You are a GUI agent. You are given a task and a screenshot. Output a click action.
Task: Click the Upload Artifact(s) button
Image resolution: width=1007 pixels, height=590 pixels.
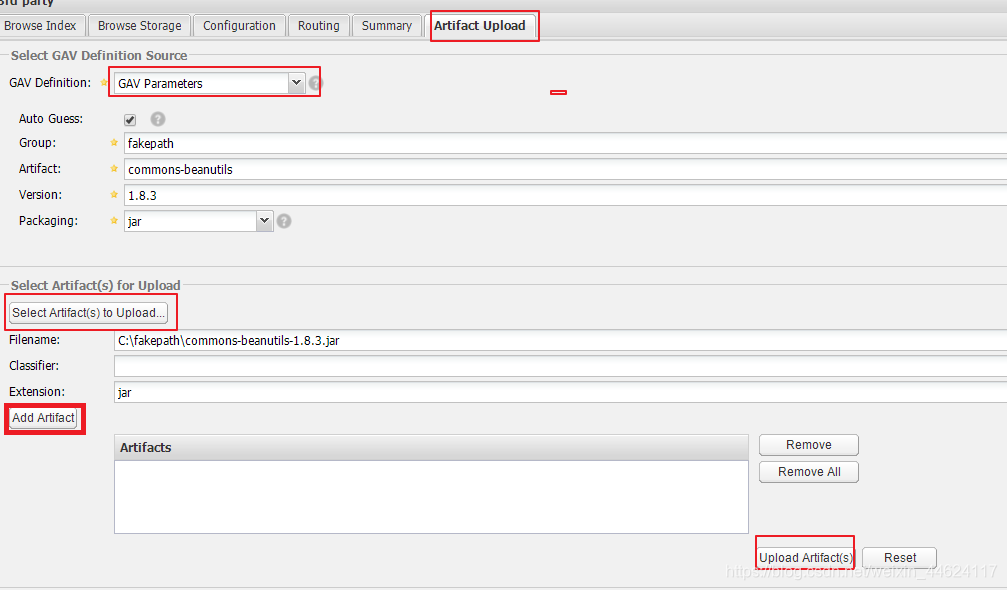(805, 558)
